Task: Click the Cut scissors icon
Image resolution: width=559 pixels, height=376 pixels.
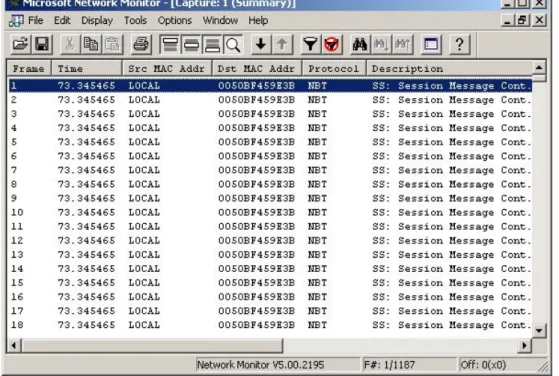Action: click(x=70, y=45)
